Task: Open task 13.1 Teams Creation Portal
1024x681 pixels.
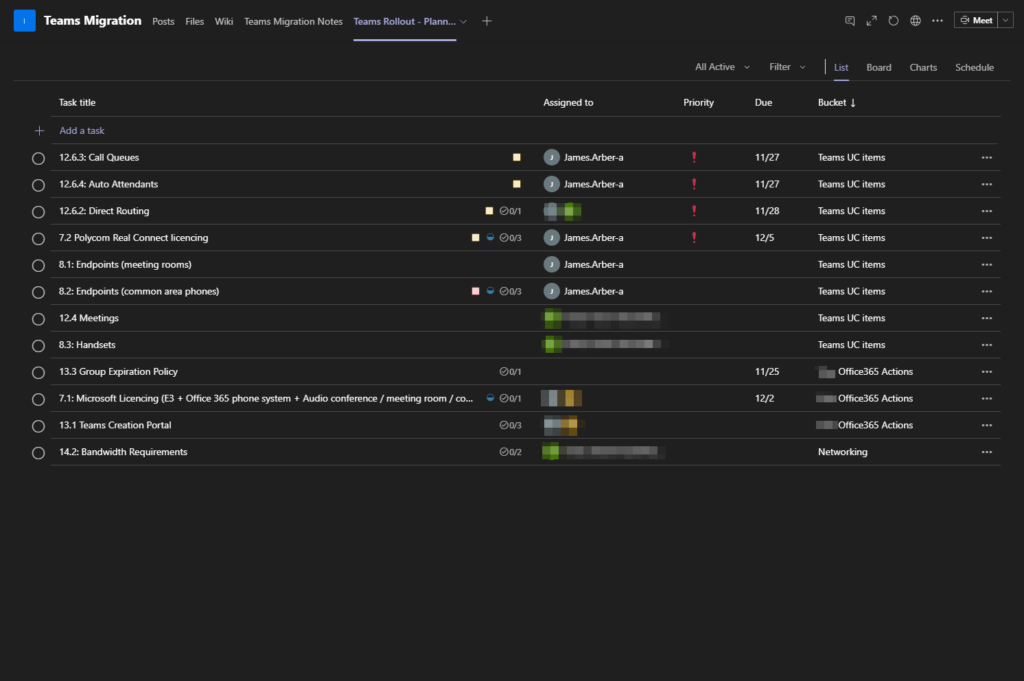Action: [115, 425]
